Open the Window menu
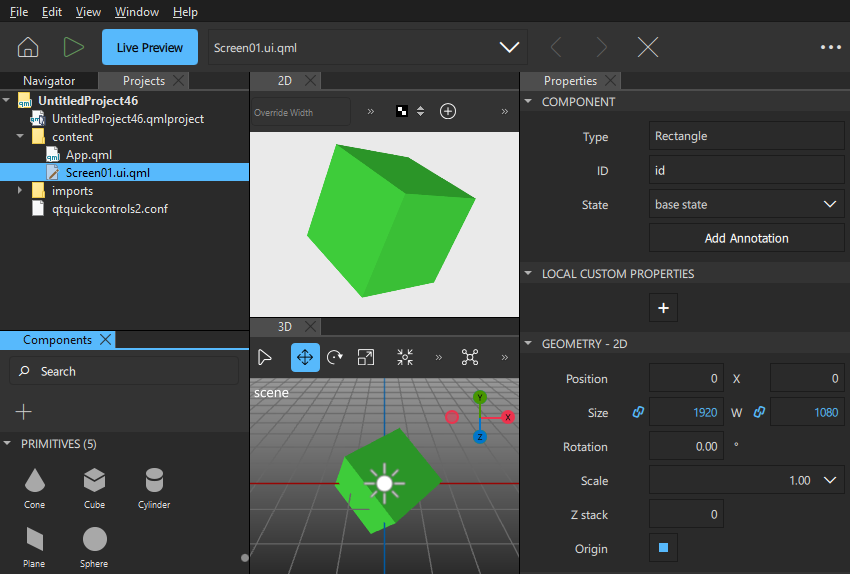This screenshot has height=574, width=850. 136,12
